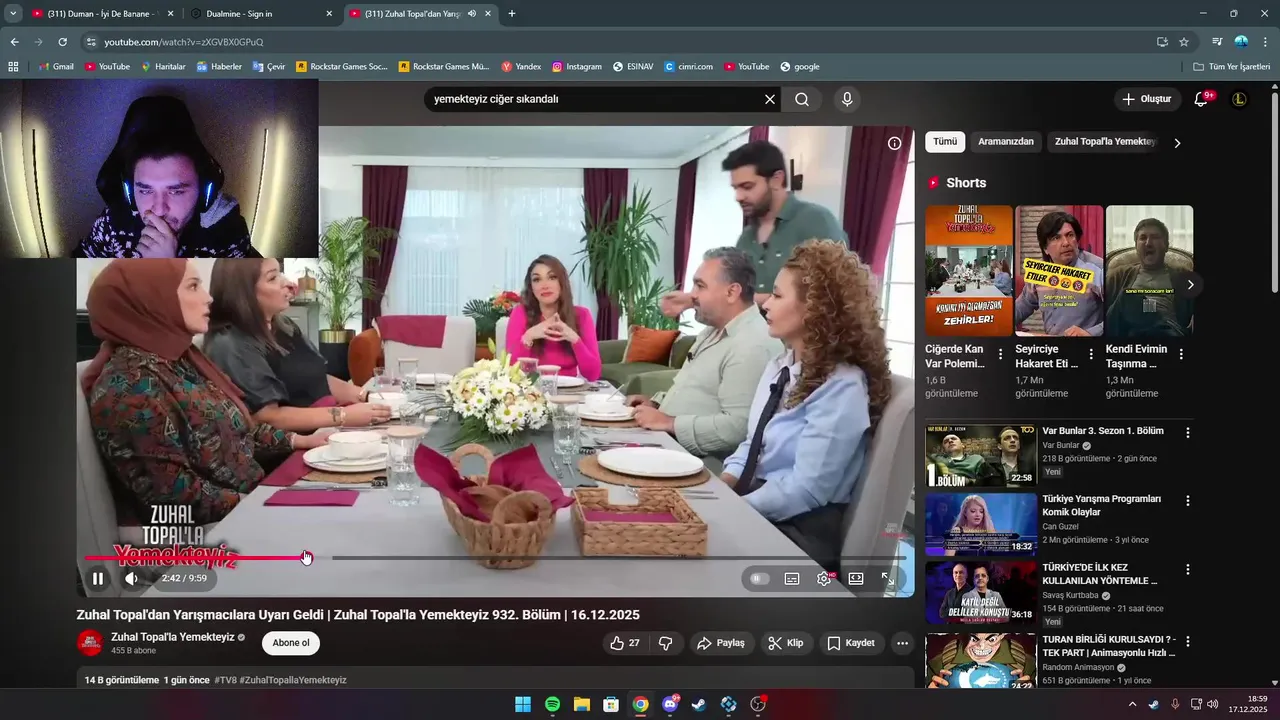Select the Aramanızdan filter chip

(1006, 142)
